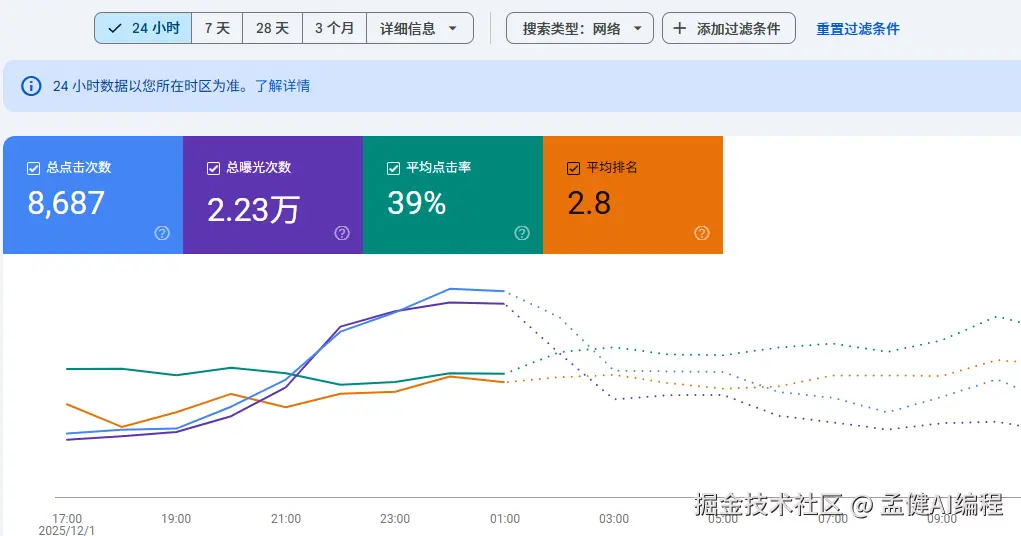Choose the 3 个月 date range
This screenshot has height=536, width=1021.
click(x=334, y=28)
